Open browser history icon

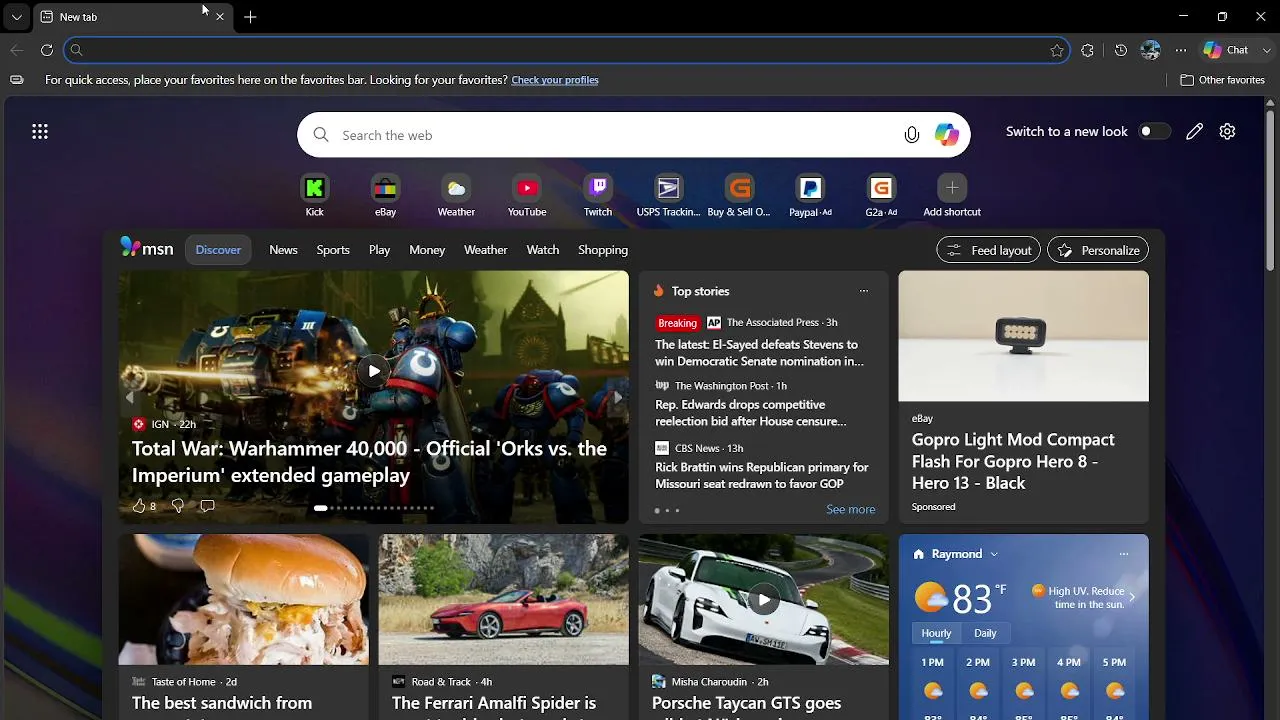coord(1121,50)
